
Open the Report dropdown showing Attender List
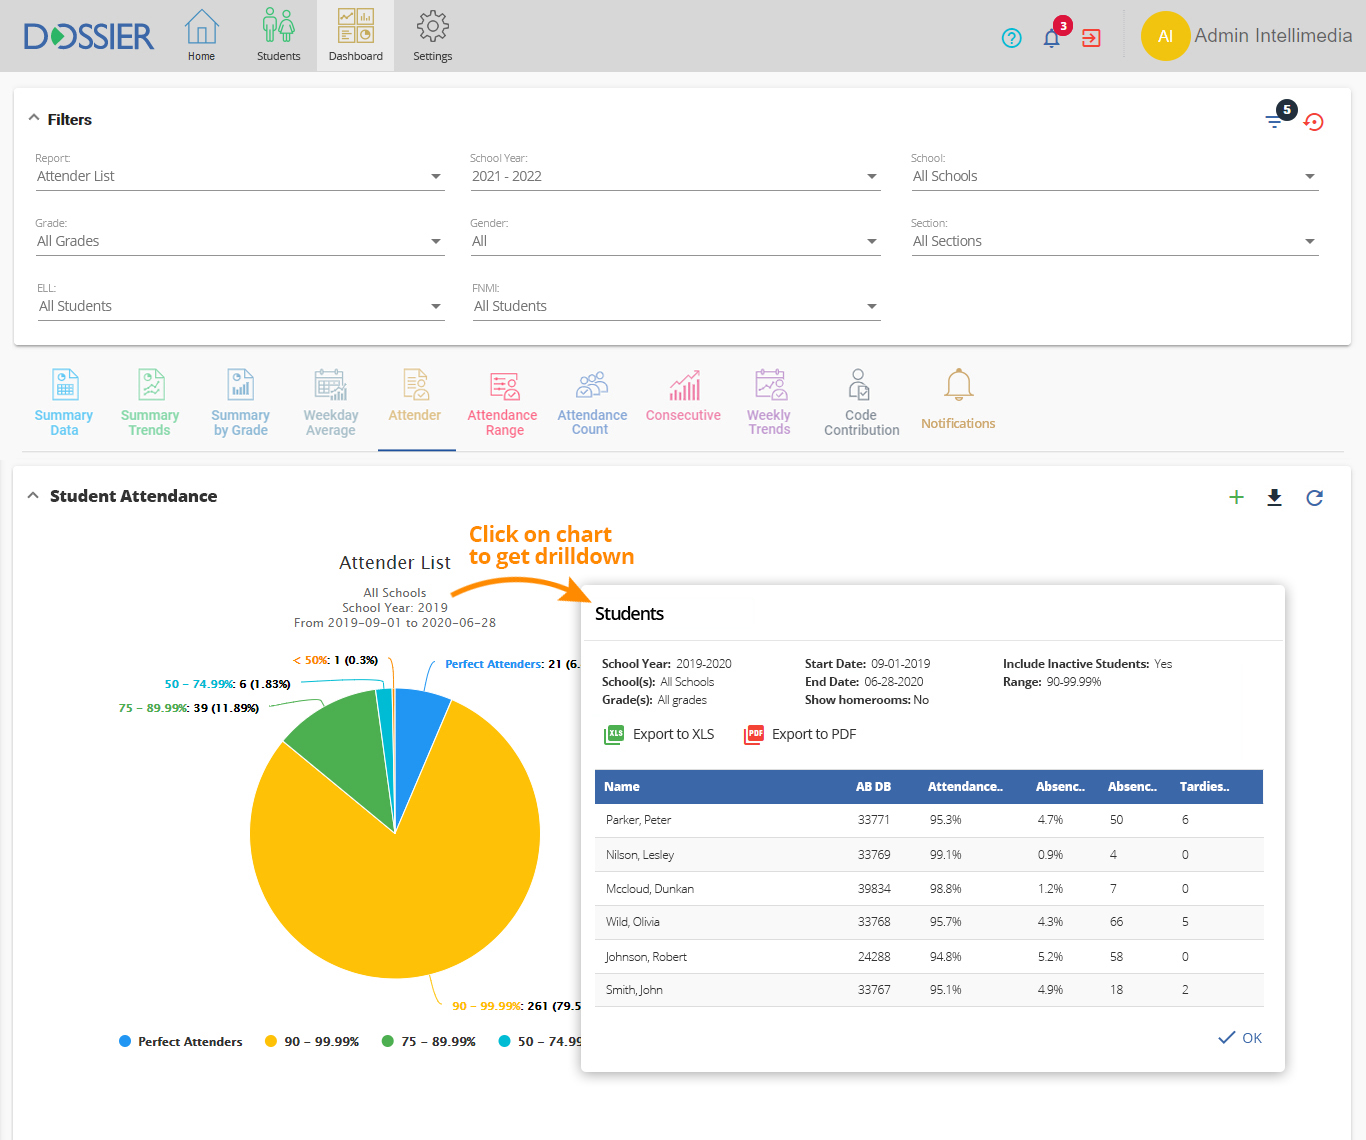pos(239,176)
